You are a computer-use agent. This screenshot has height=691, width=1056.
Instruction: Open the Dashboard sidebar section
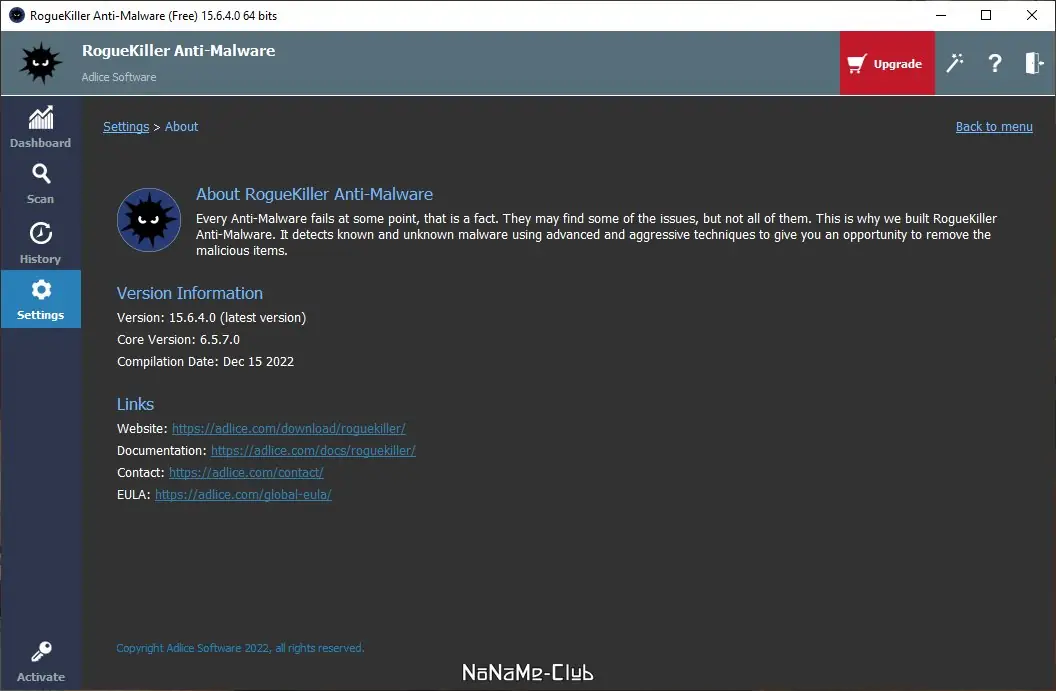[x=40, y=127]
